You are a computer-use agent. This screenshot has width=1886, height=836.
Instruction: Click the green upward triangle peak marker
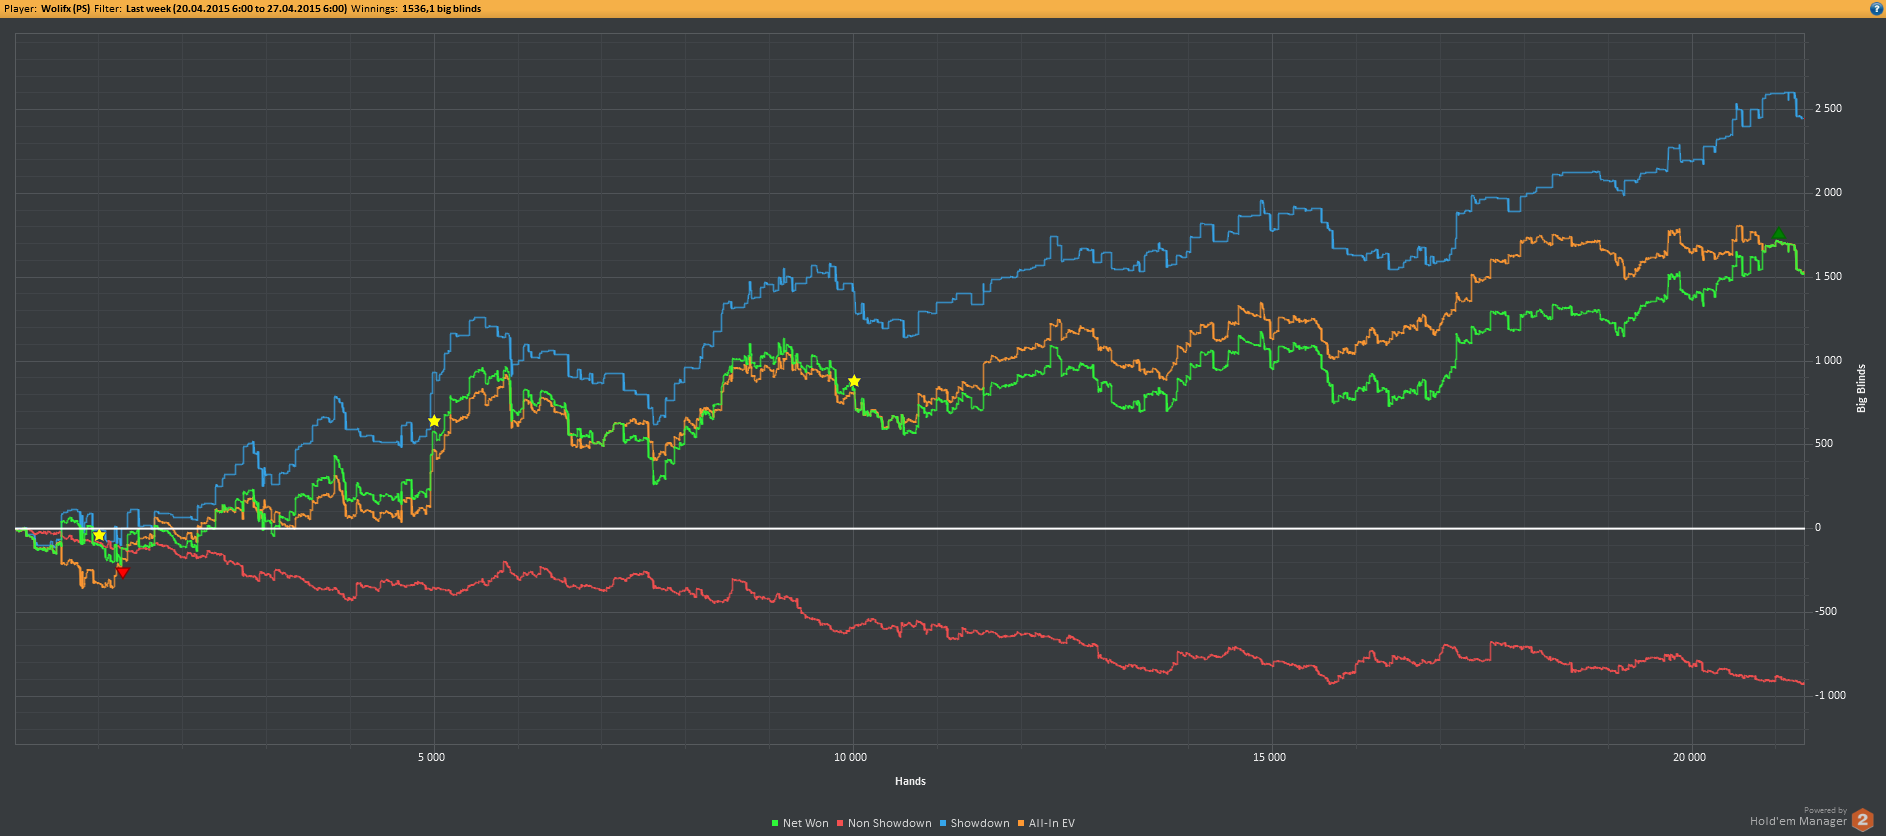1778,234
